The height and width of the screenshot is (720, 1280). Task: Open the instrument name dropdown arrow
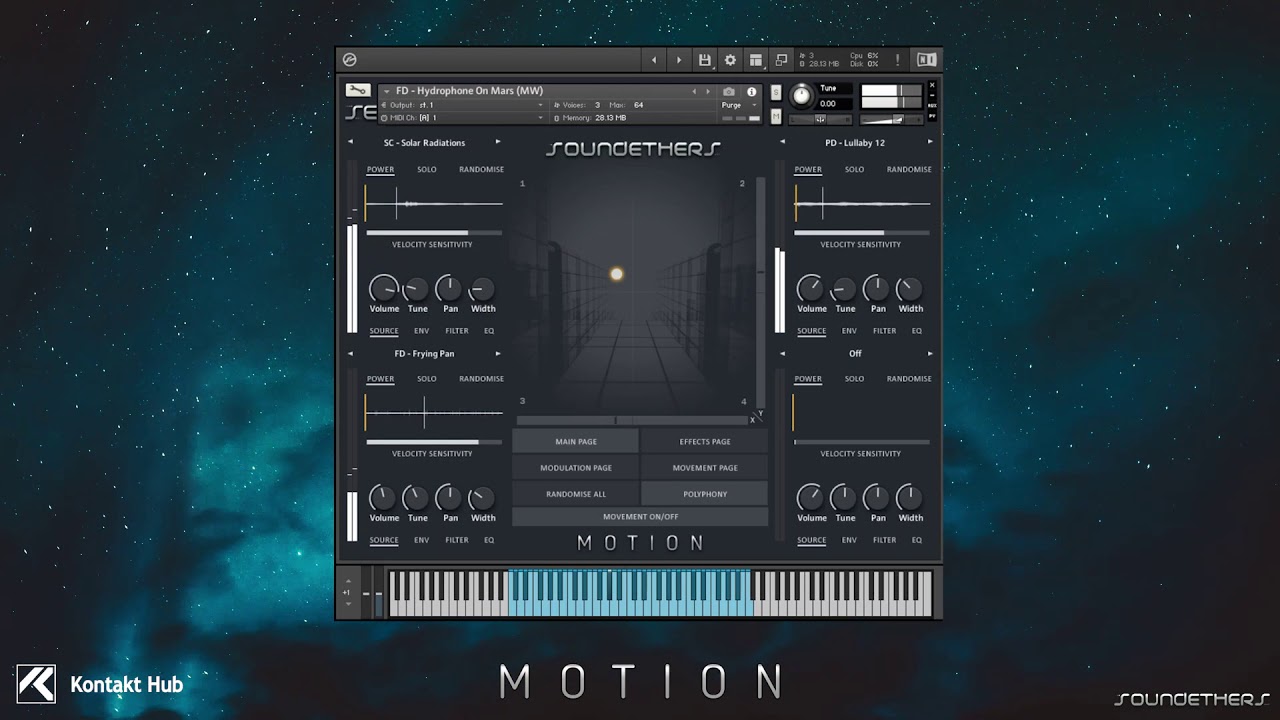[387, 91]
